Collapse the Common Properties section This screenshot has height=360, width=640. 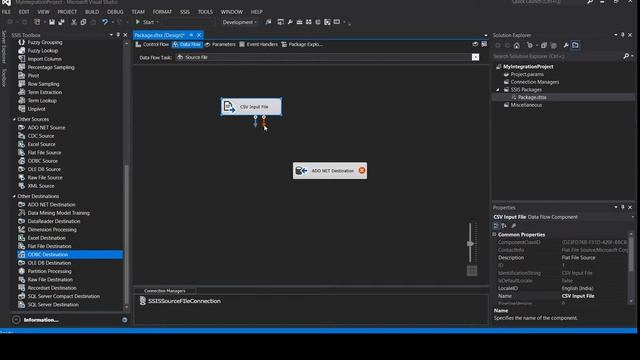(494, 234)
